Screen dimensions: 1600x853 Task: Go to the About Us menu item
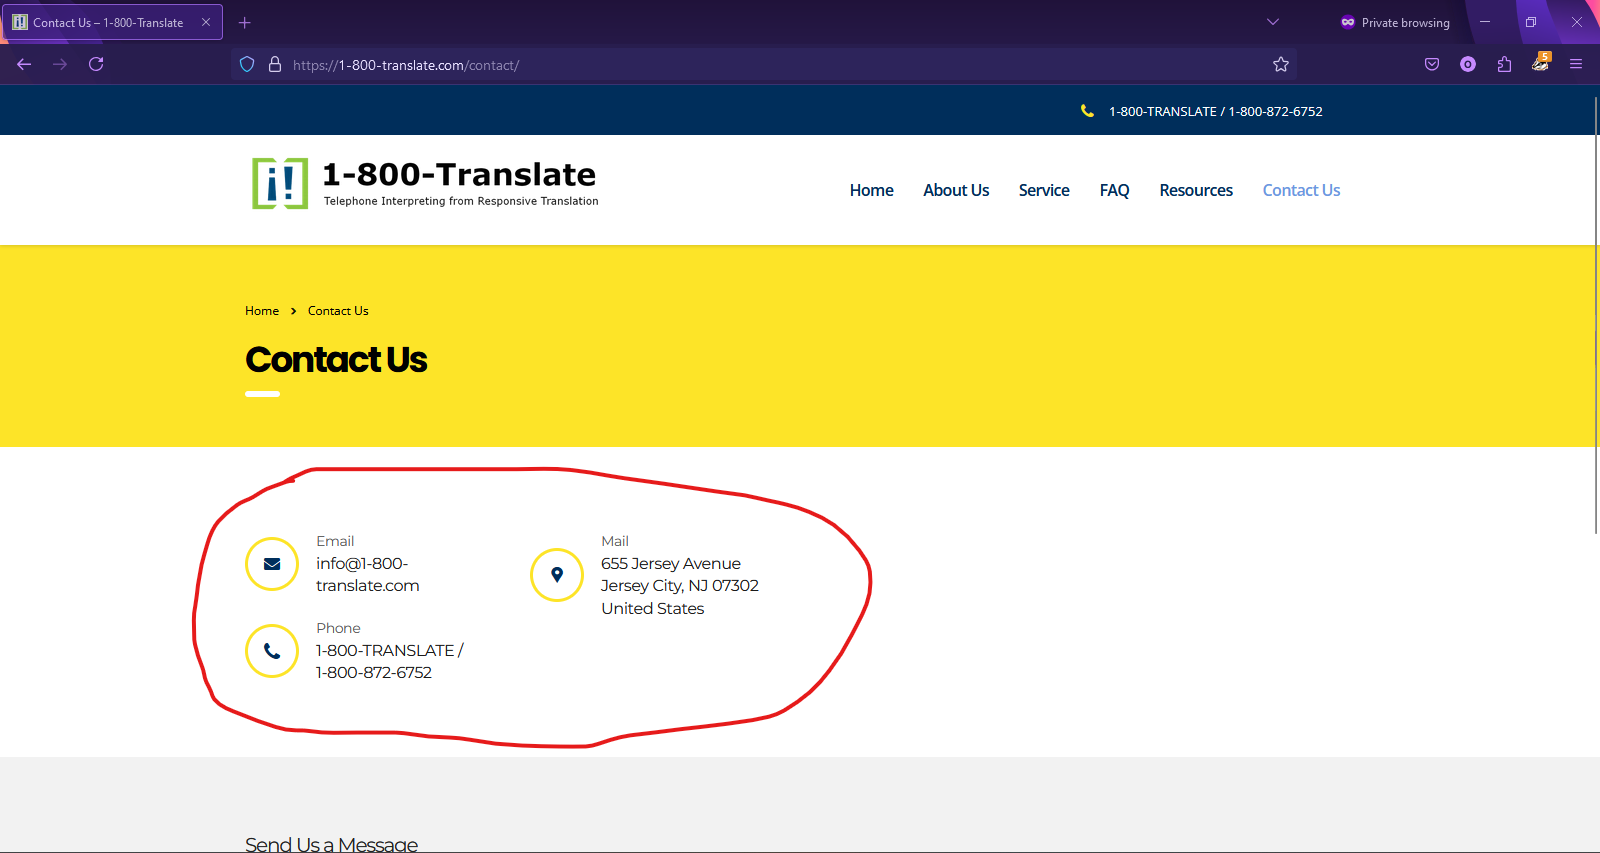pyautogui.click(x=955, y=190)
